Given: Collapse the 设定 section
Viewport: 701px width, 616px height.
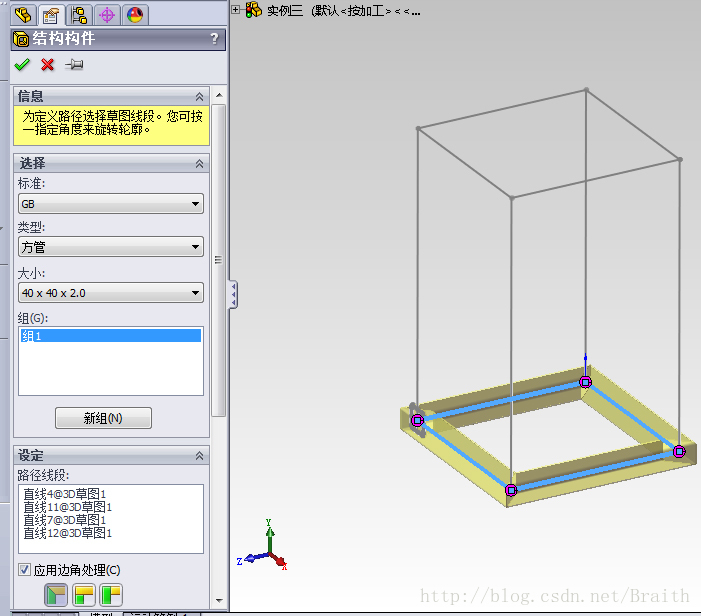Looking at the screenshot, I should click(199, 456).
